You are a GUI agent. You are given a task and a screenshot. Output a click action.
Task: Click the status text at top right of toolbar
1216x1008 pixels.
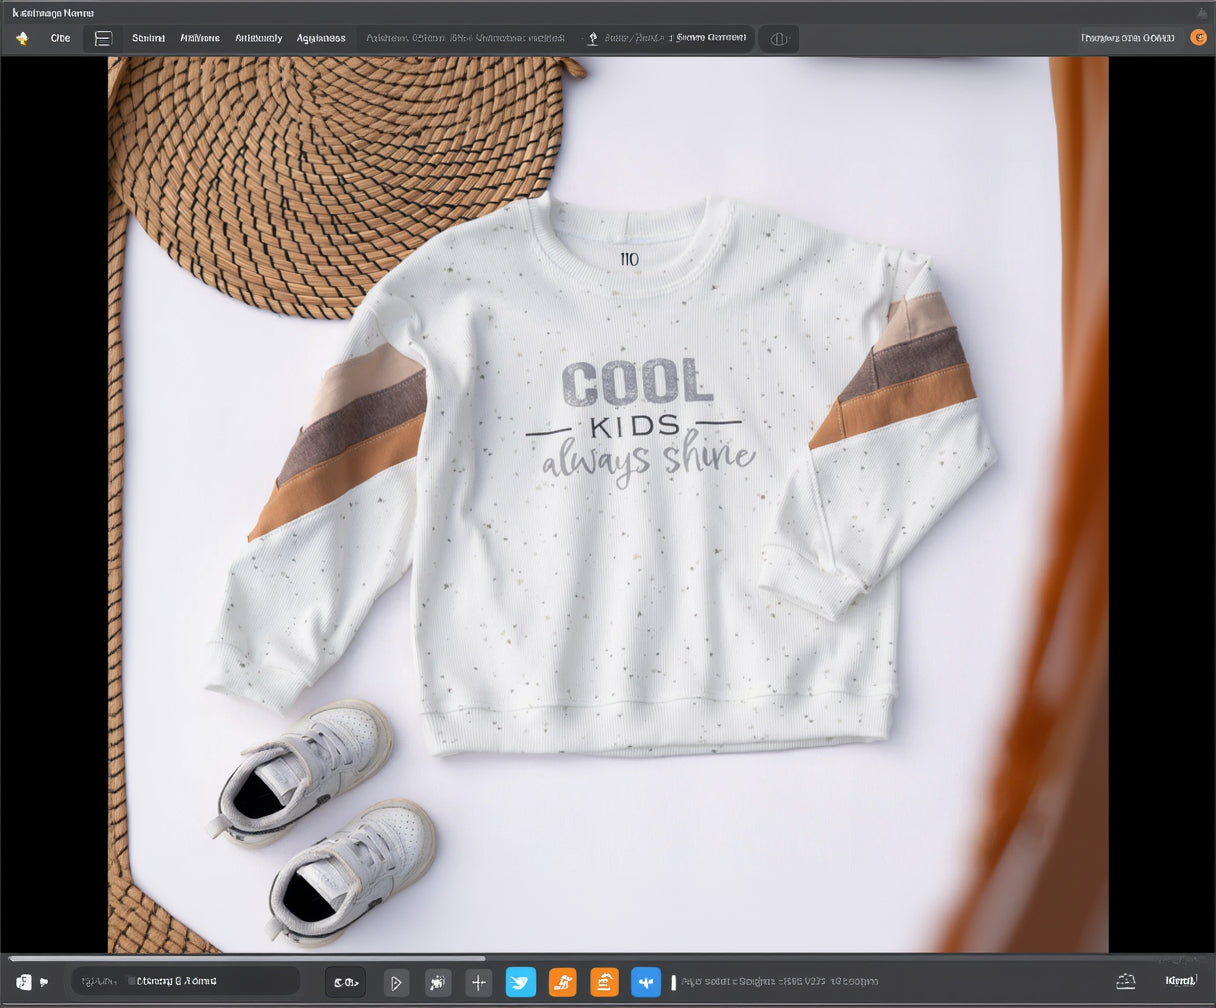pyautogui.click(x=1128, y=38)
